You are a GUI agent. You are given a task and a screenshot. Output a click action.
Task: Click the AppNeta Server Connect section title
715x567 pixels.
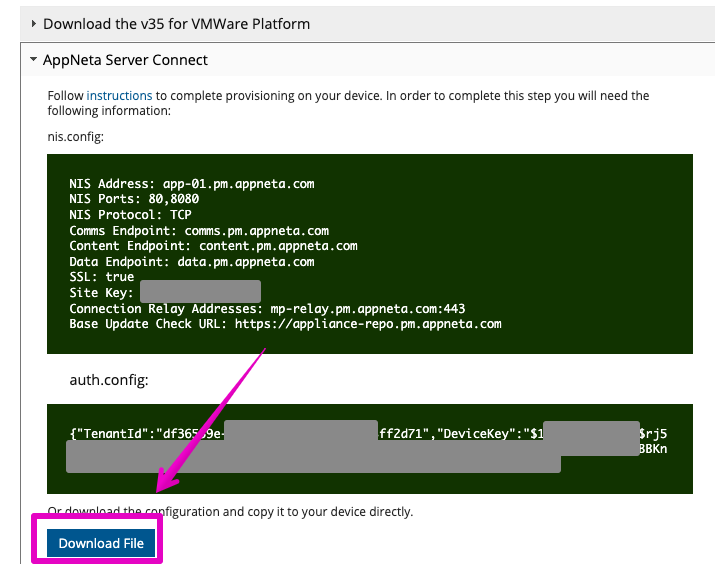125,60
